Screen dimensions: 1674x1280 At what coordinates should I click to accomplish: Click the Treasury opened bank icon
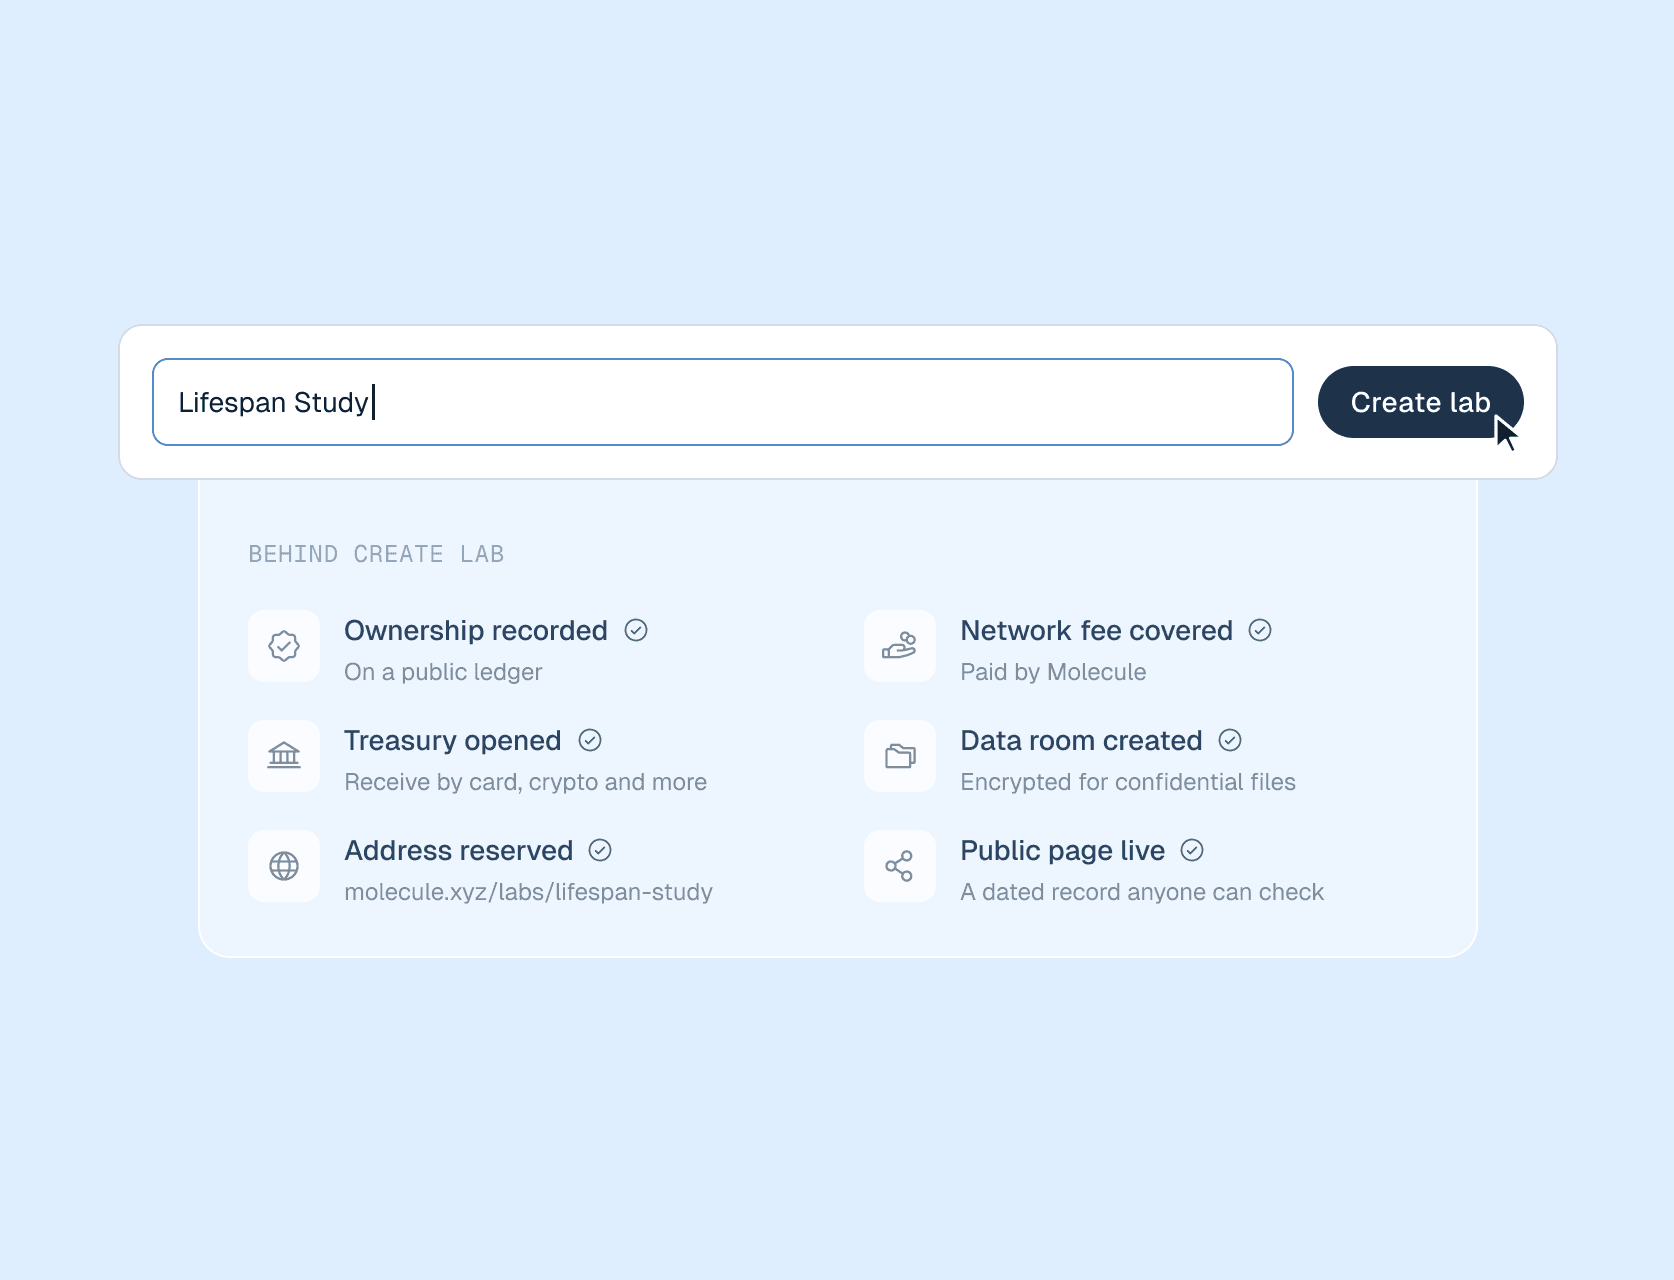284,756
